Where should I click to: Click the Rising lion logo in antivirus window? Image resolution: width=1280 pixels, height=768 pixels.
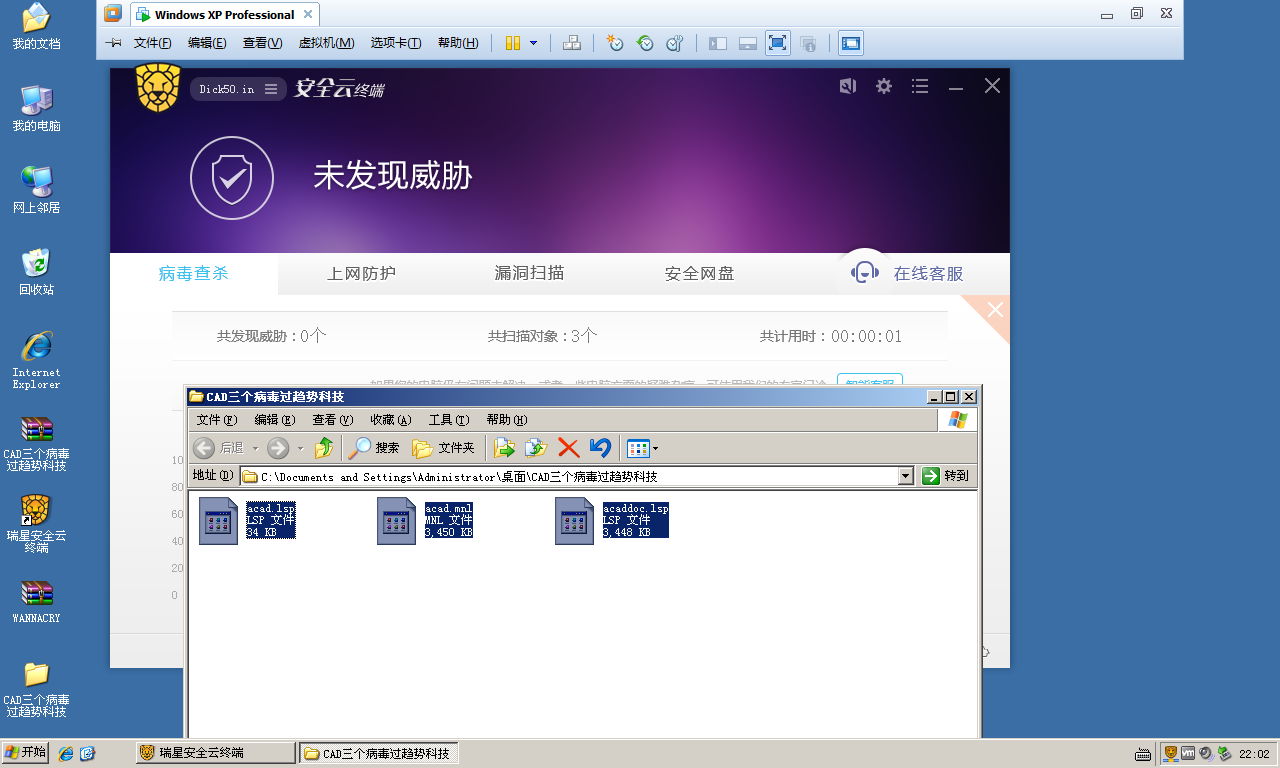pos(158,88)
